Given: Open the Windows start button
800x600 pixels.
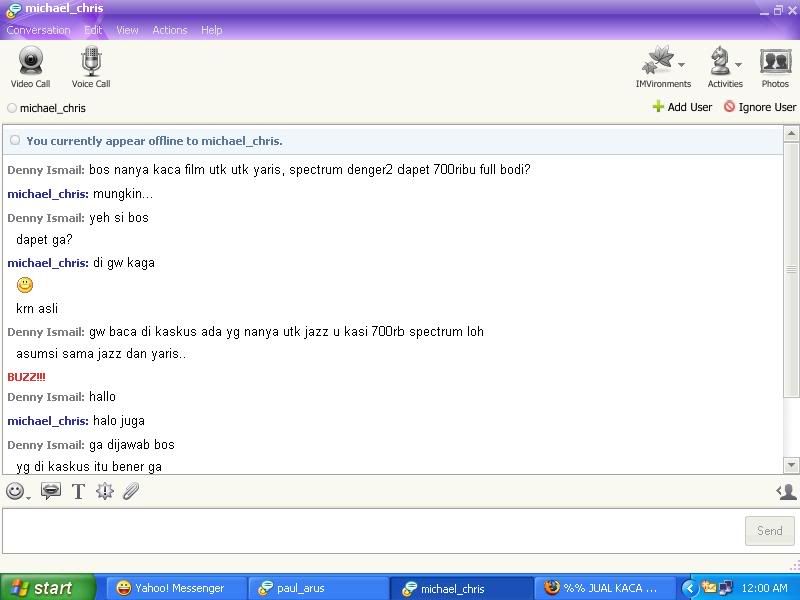Looking at the screenshot, I should (x=48, y=588).
